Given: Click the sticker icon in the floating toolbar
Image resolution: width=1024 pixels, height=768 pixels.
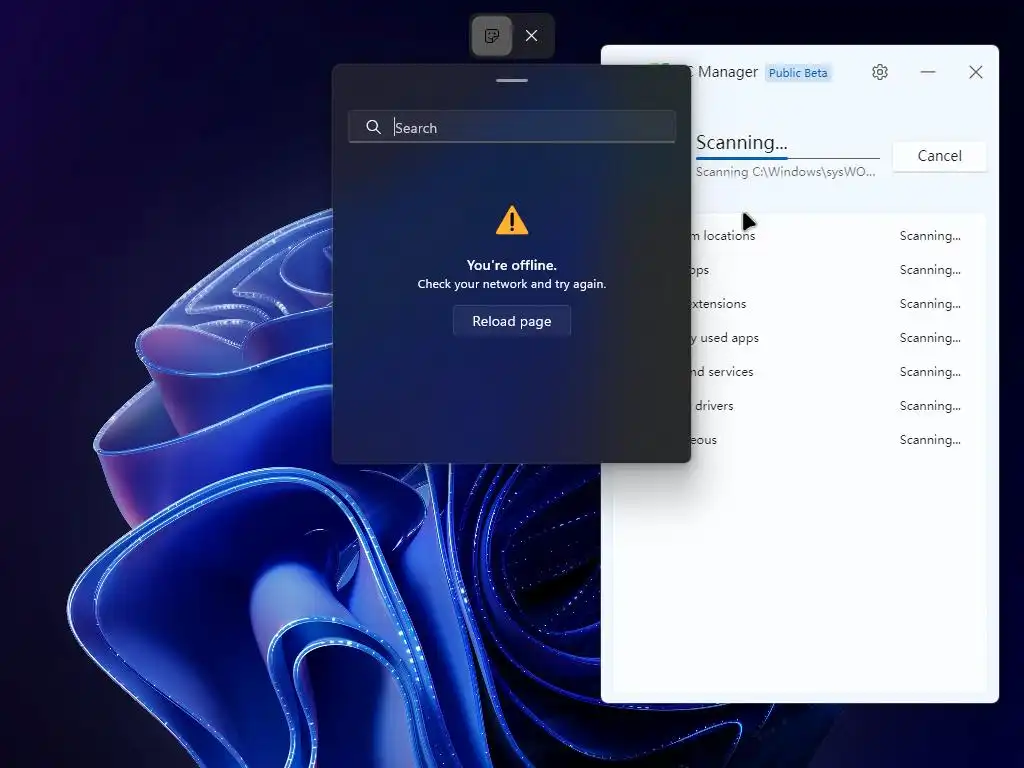Looking at the screenshot, I should [492, 36].
